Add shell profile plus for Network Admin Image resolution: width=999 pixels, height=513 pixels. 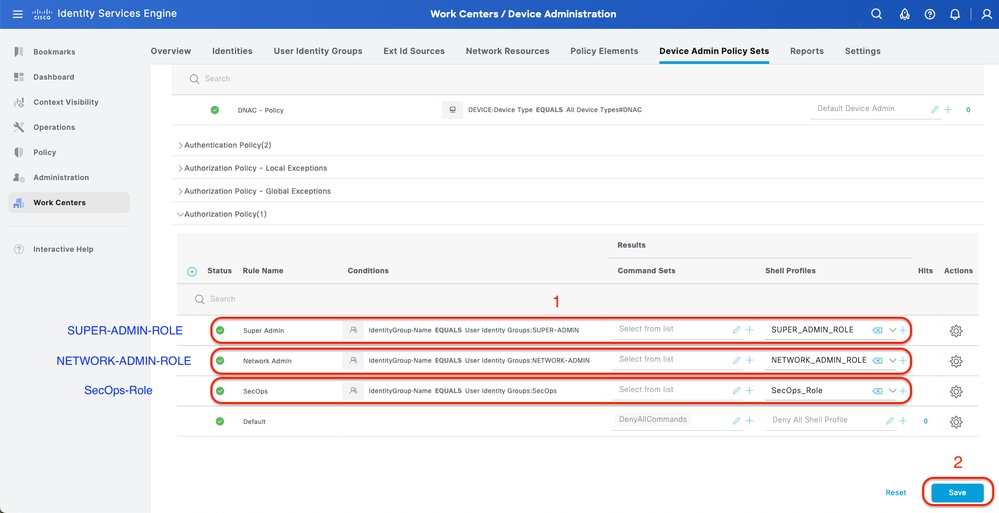pos(903,360)
